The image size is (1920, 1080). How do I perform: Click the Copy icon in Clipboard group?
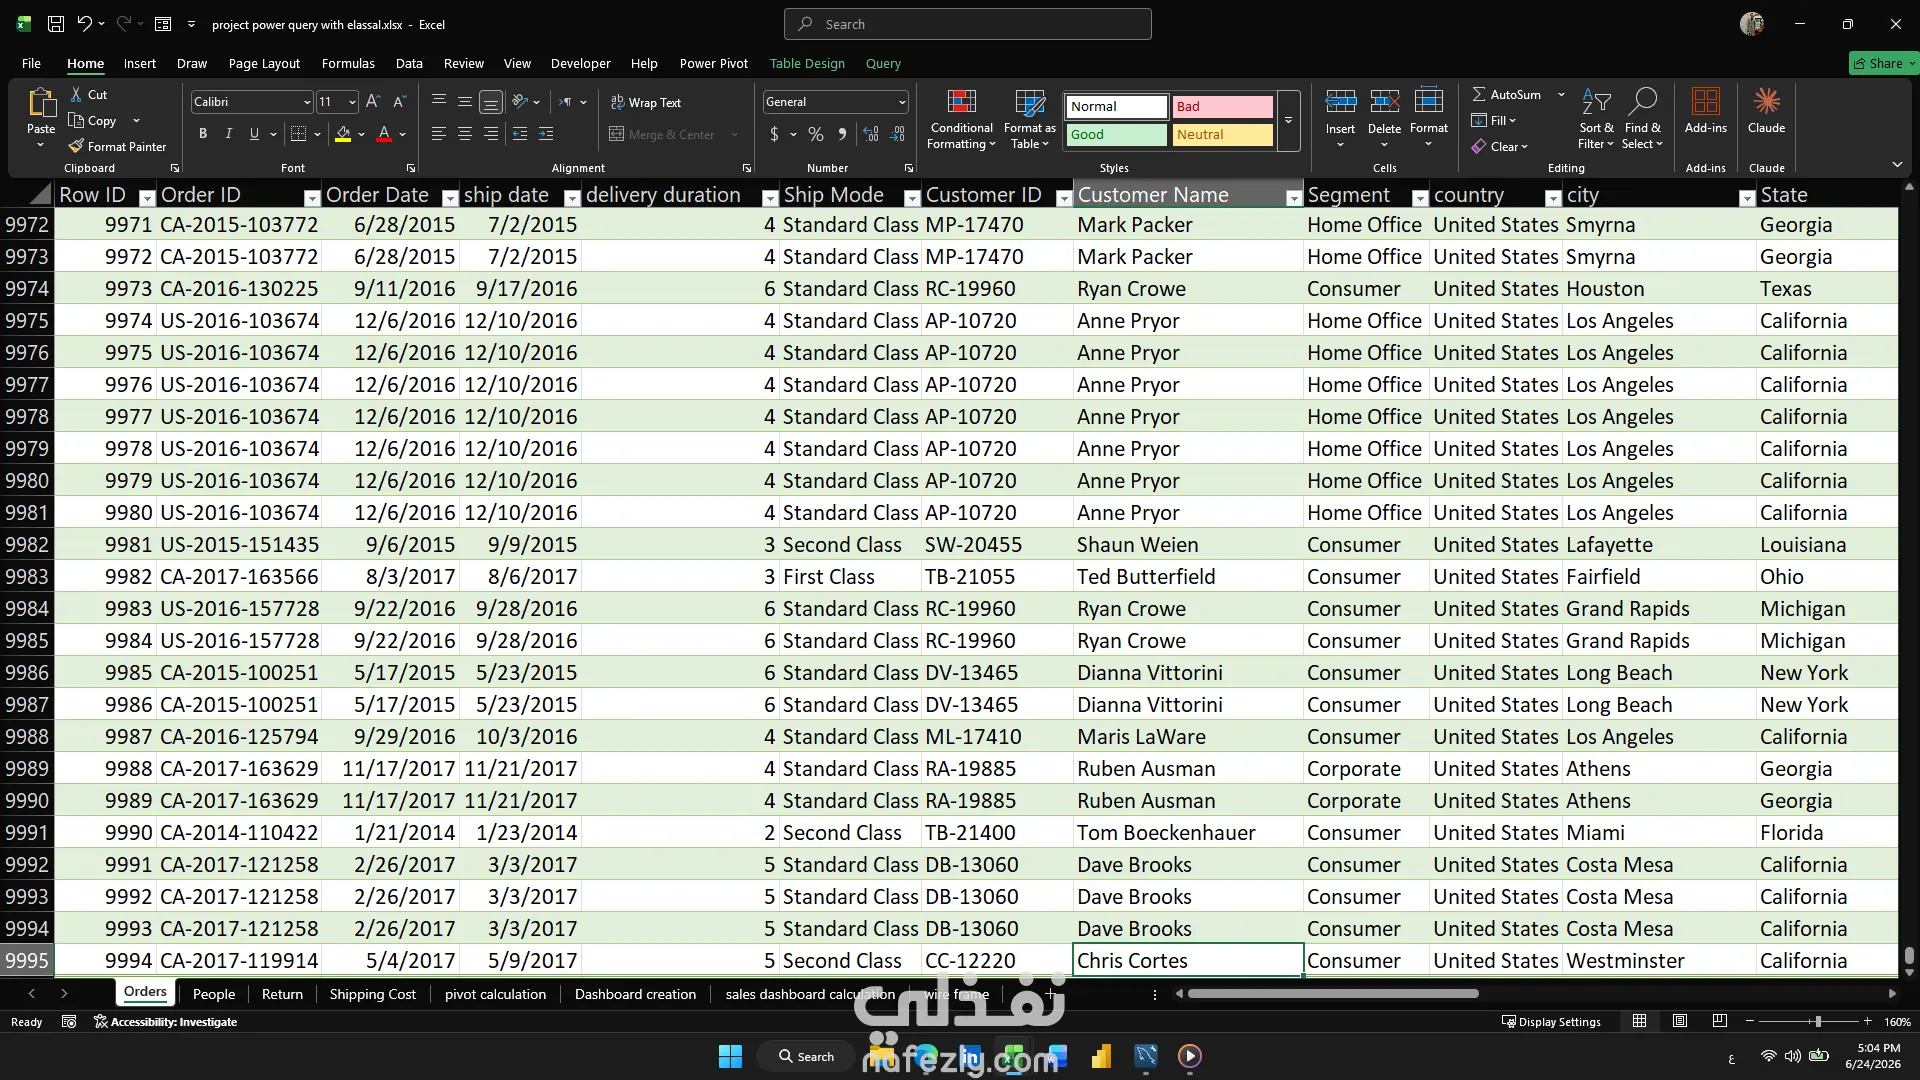[x=76, y=120]
